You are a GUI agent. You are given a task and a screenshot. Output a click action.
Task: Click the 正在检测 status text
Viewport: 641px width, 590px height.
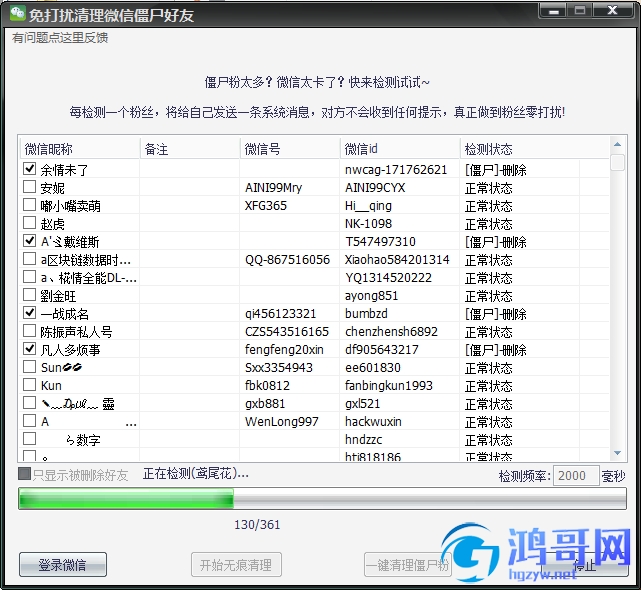(196, 473)
